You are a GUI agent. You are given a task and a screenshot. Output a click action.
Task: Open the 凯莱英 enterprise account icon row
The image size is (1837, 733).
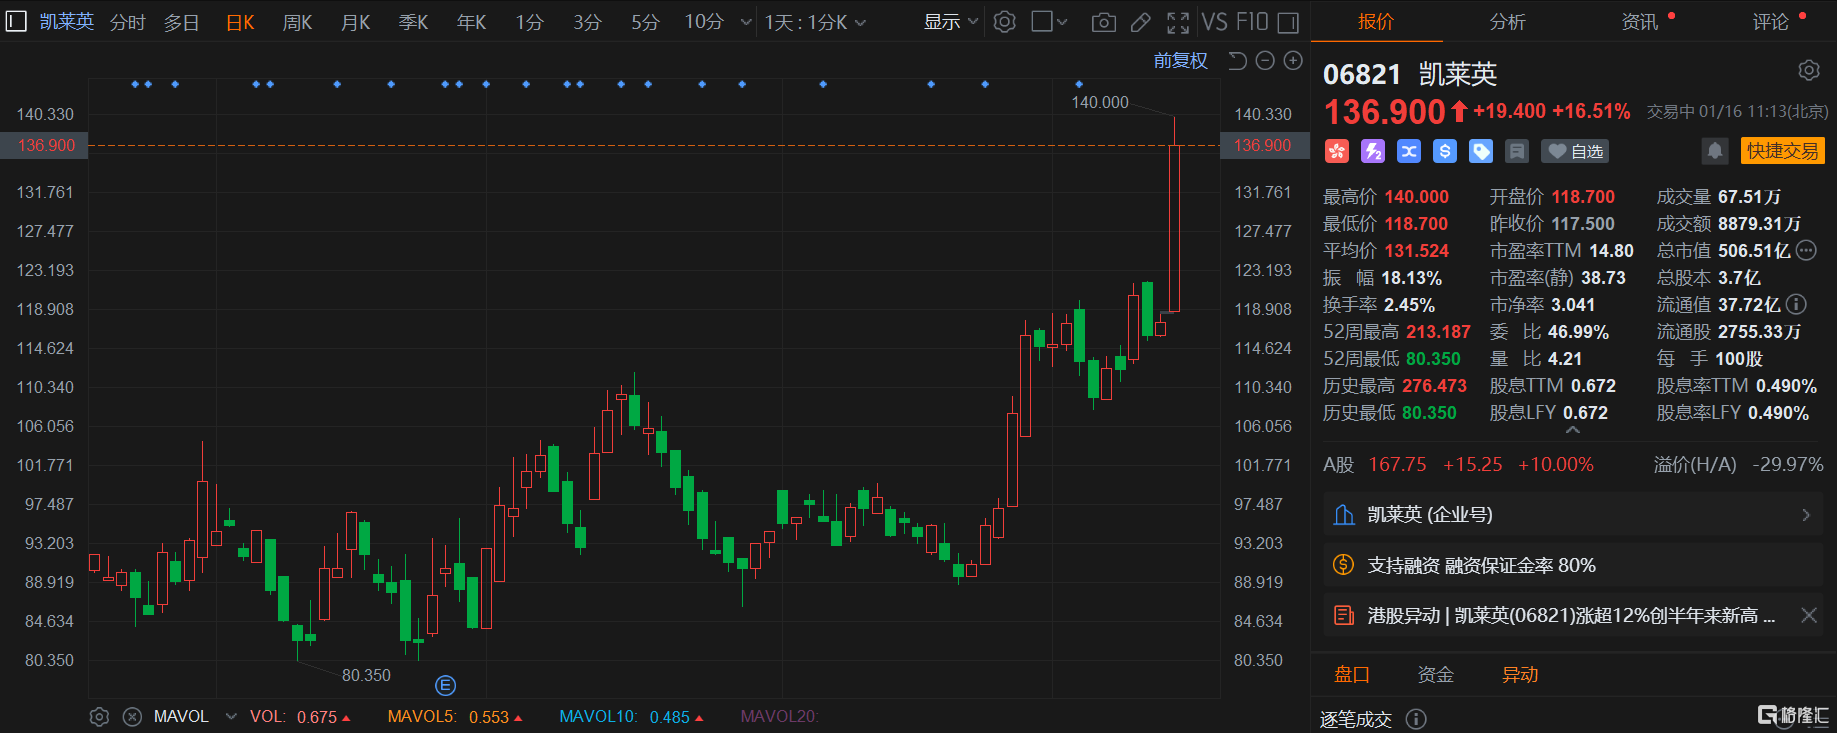(x=1573, y=515)
